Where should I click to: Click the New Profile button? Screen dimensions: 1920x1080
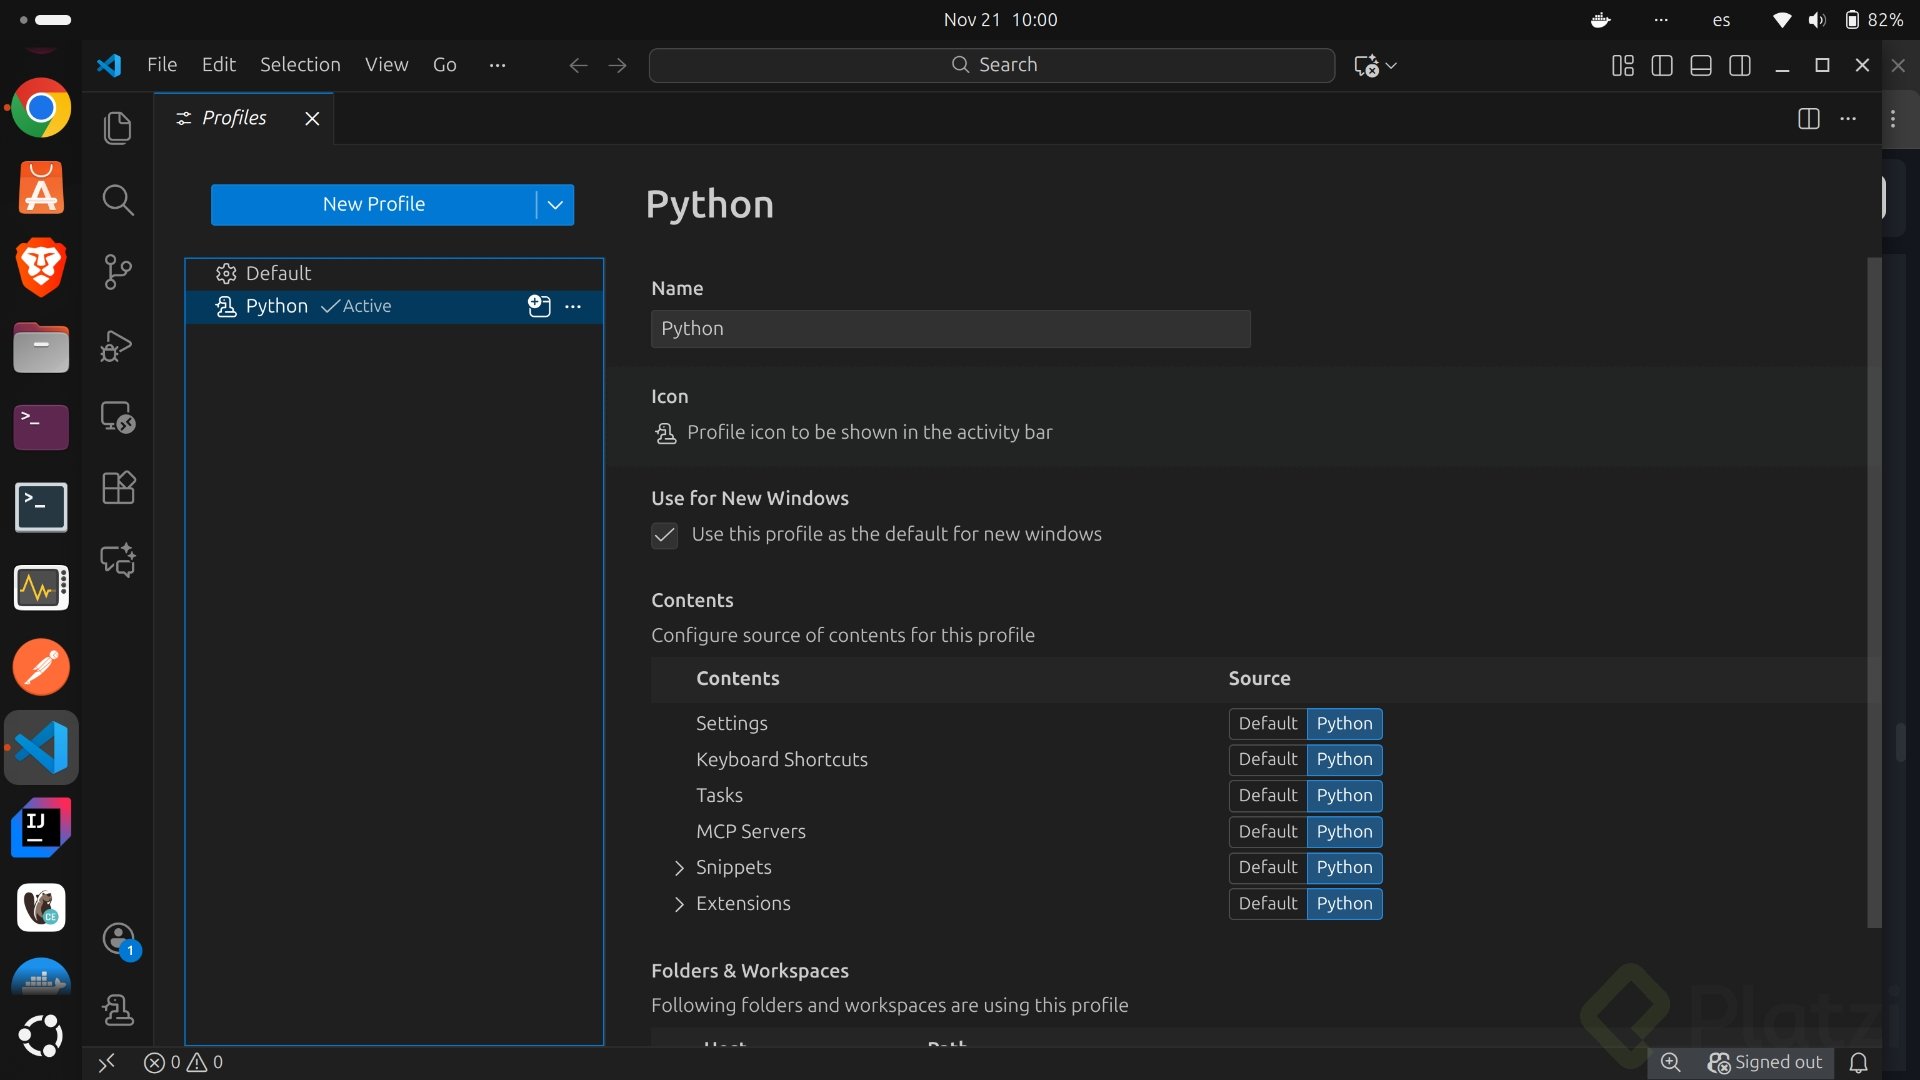tap(373, 205)
